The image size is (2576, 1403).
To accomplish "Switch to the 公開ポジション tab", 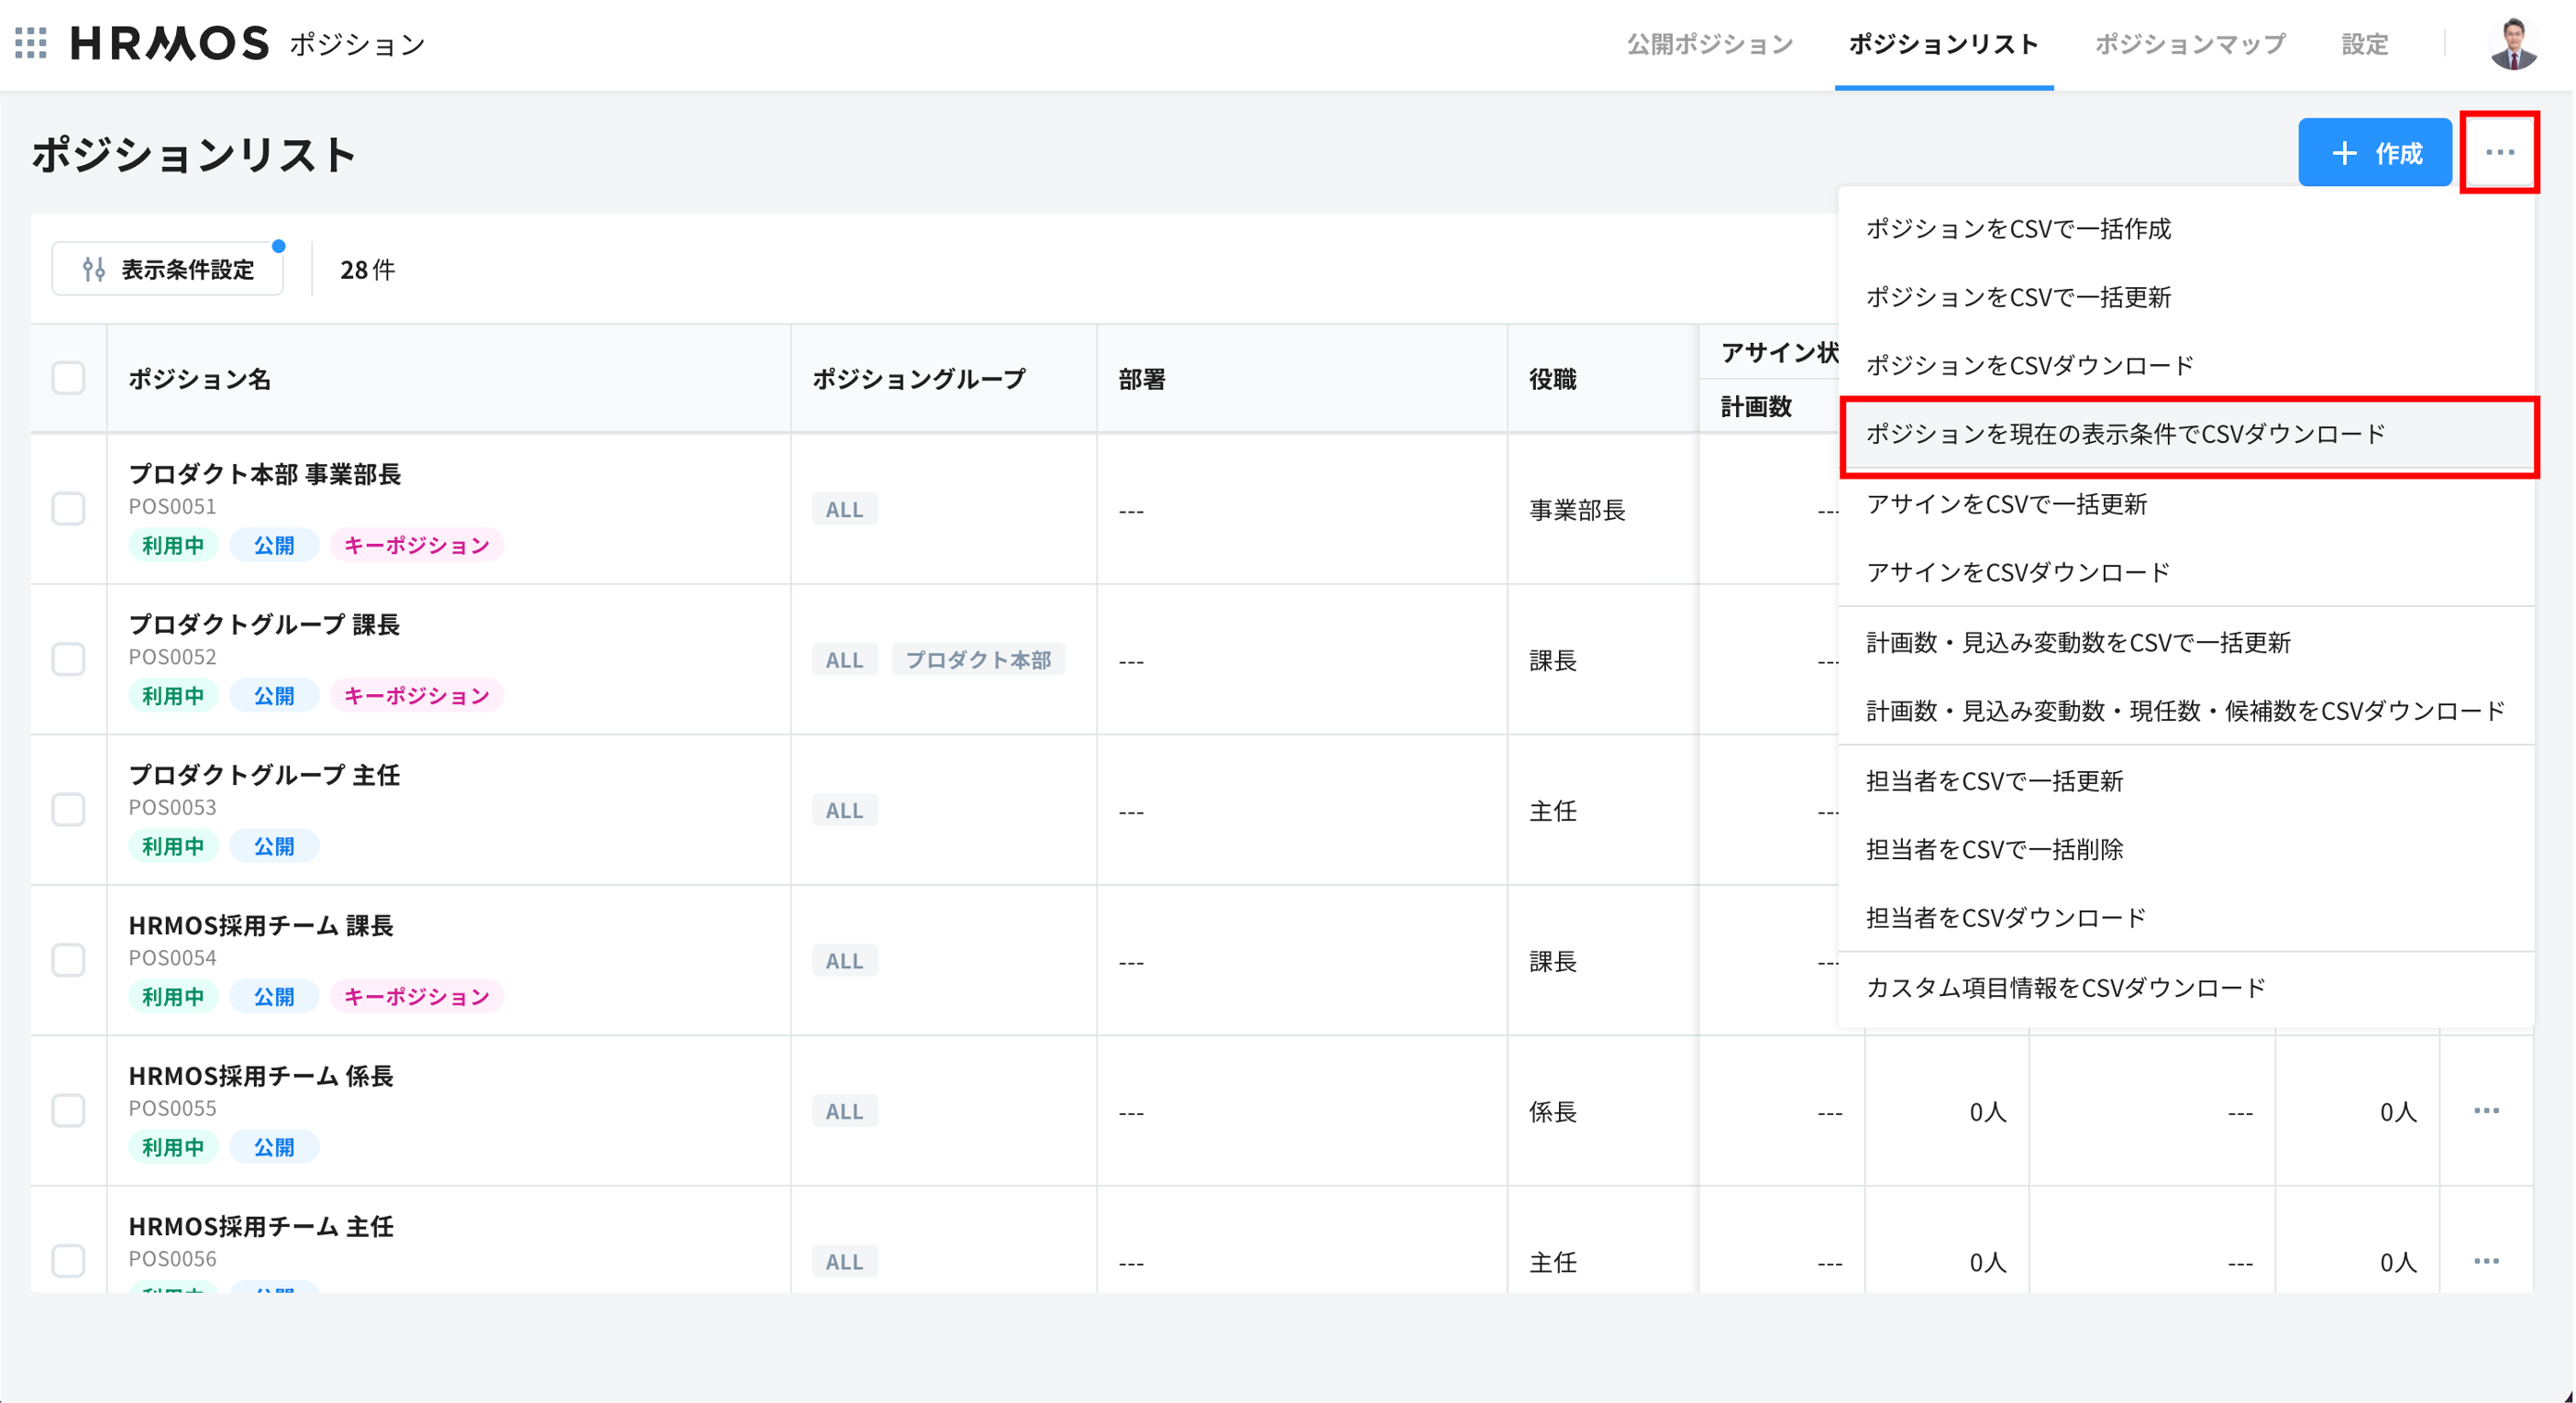I will click(1710, 44).
